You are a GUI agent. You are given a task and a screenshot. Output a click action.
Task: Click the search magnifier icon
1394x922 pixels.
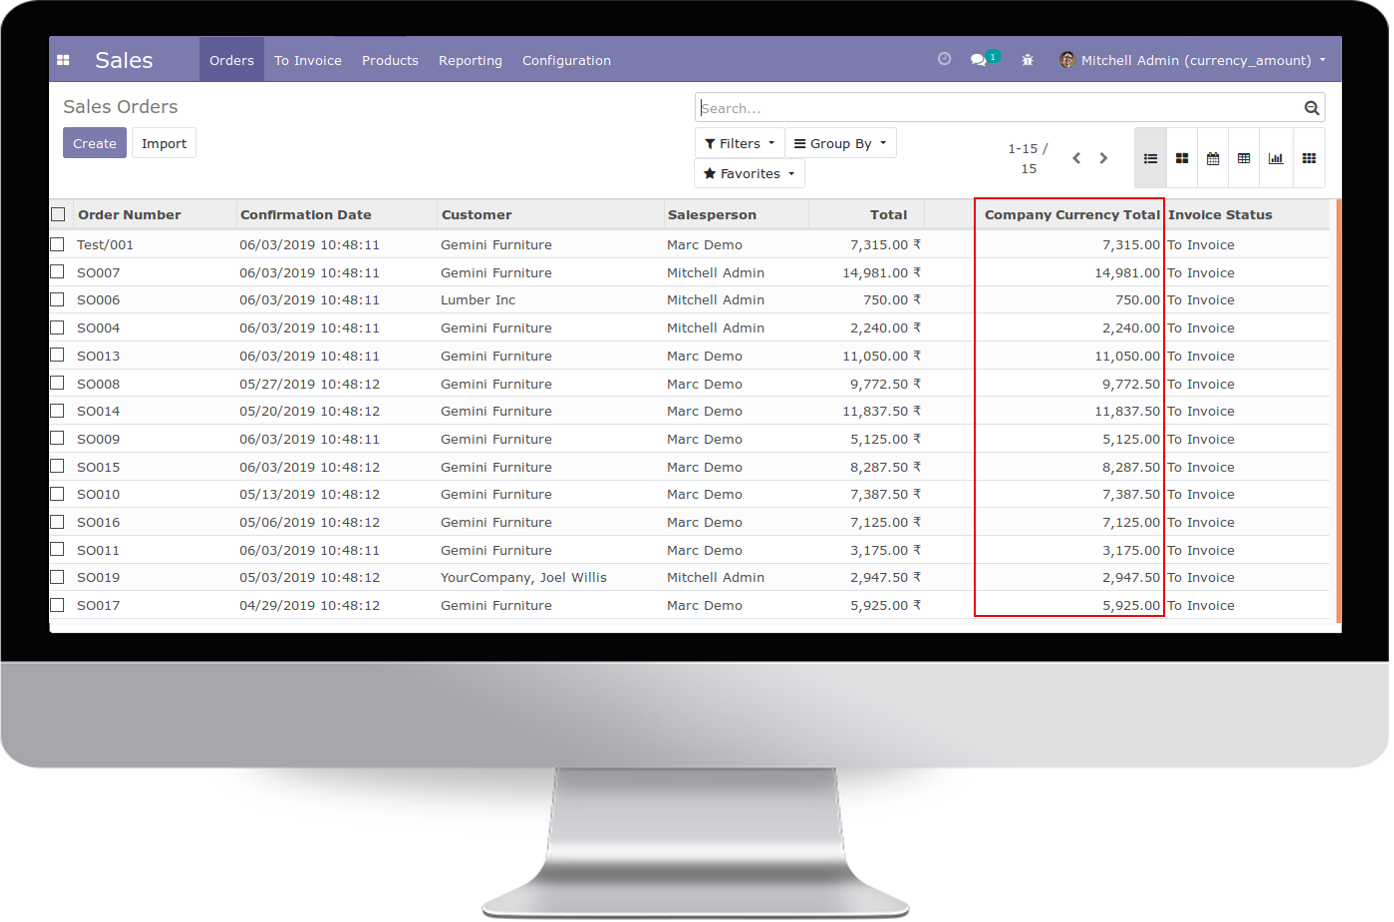point(1311,108)
